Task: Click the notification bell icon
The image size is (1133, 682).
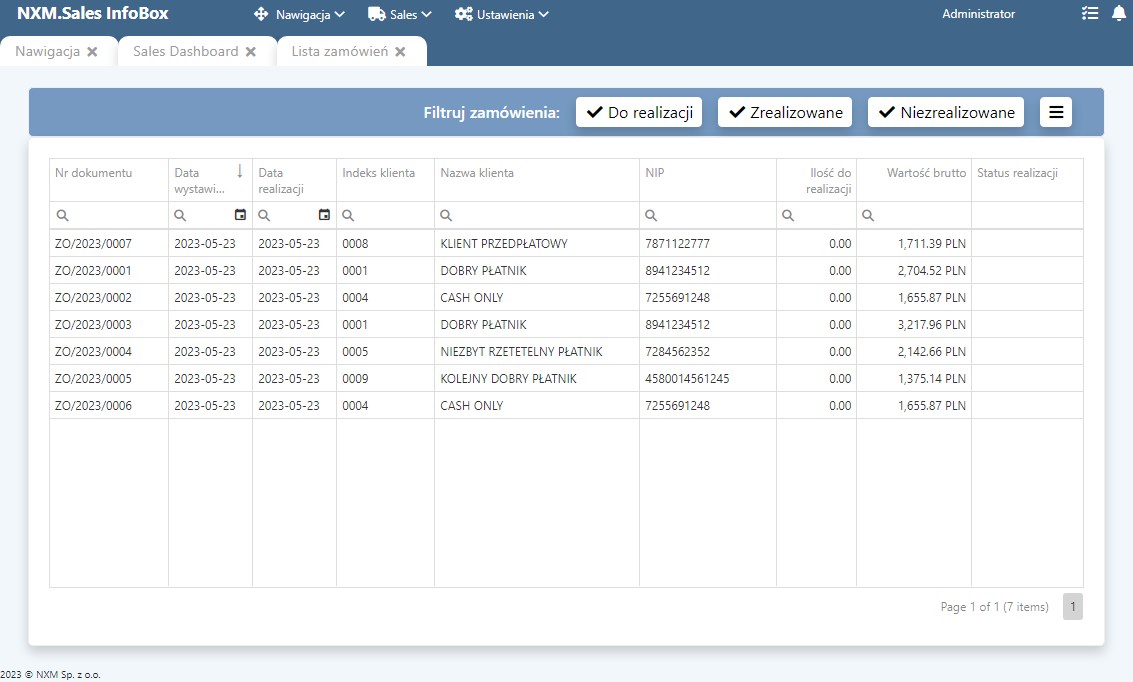Action: 1118,14
